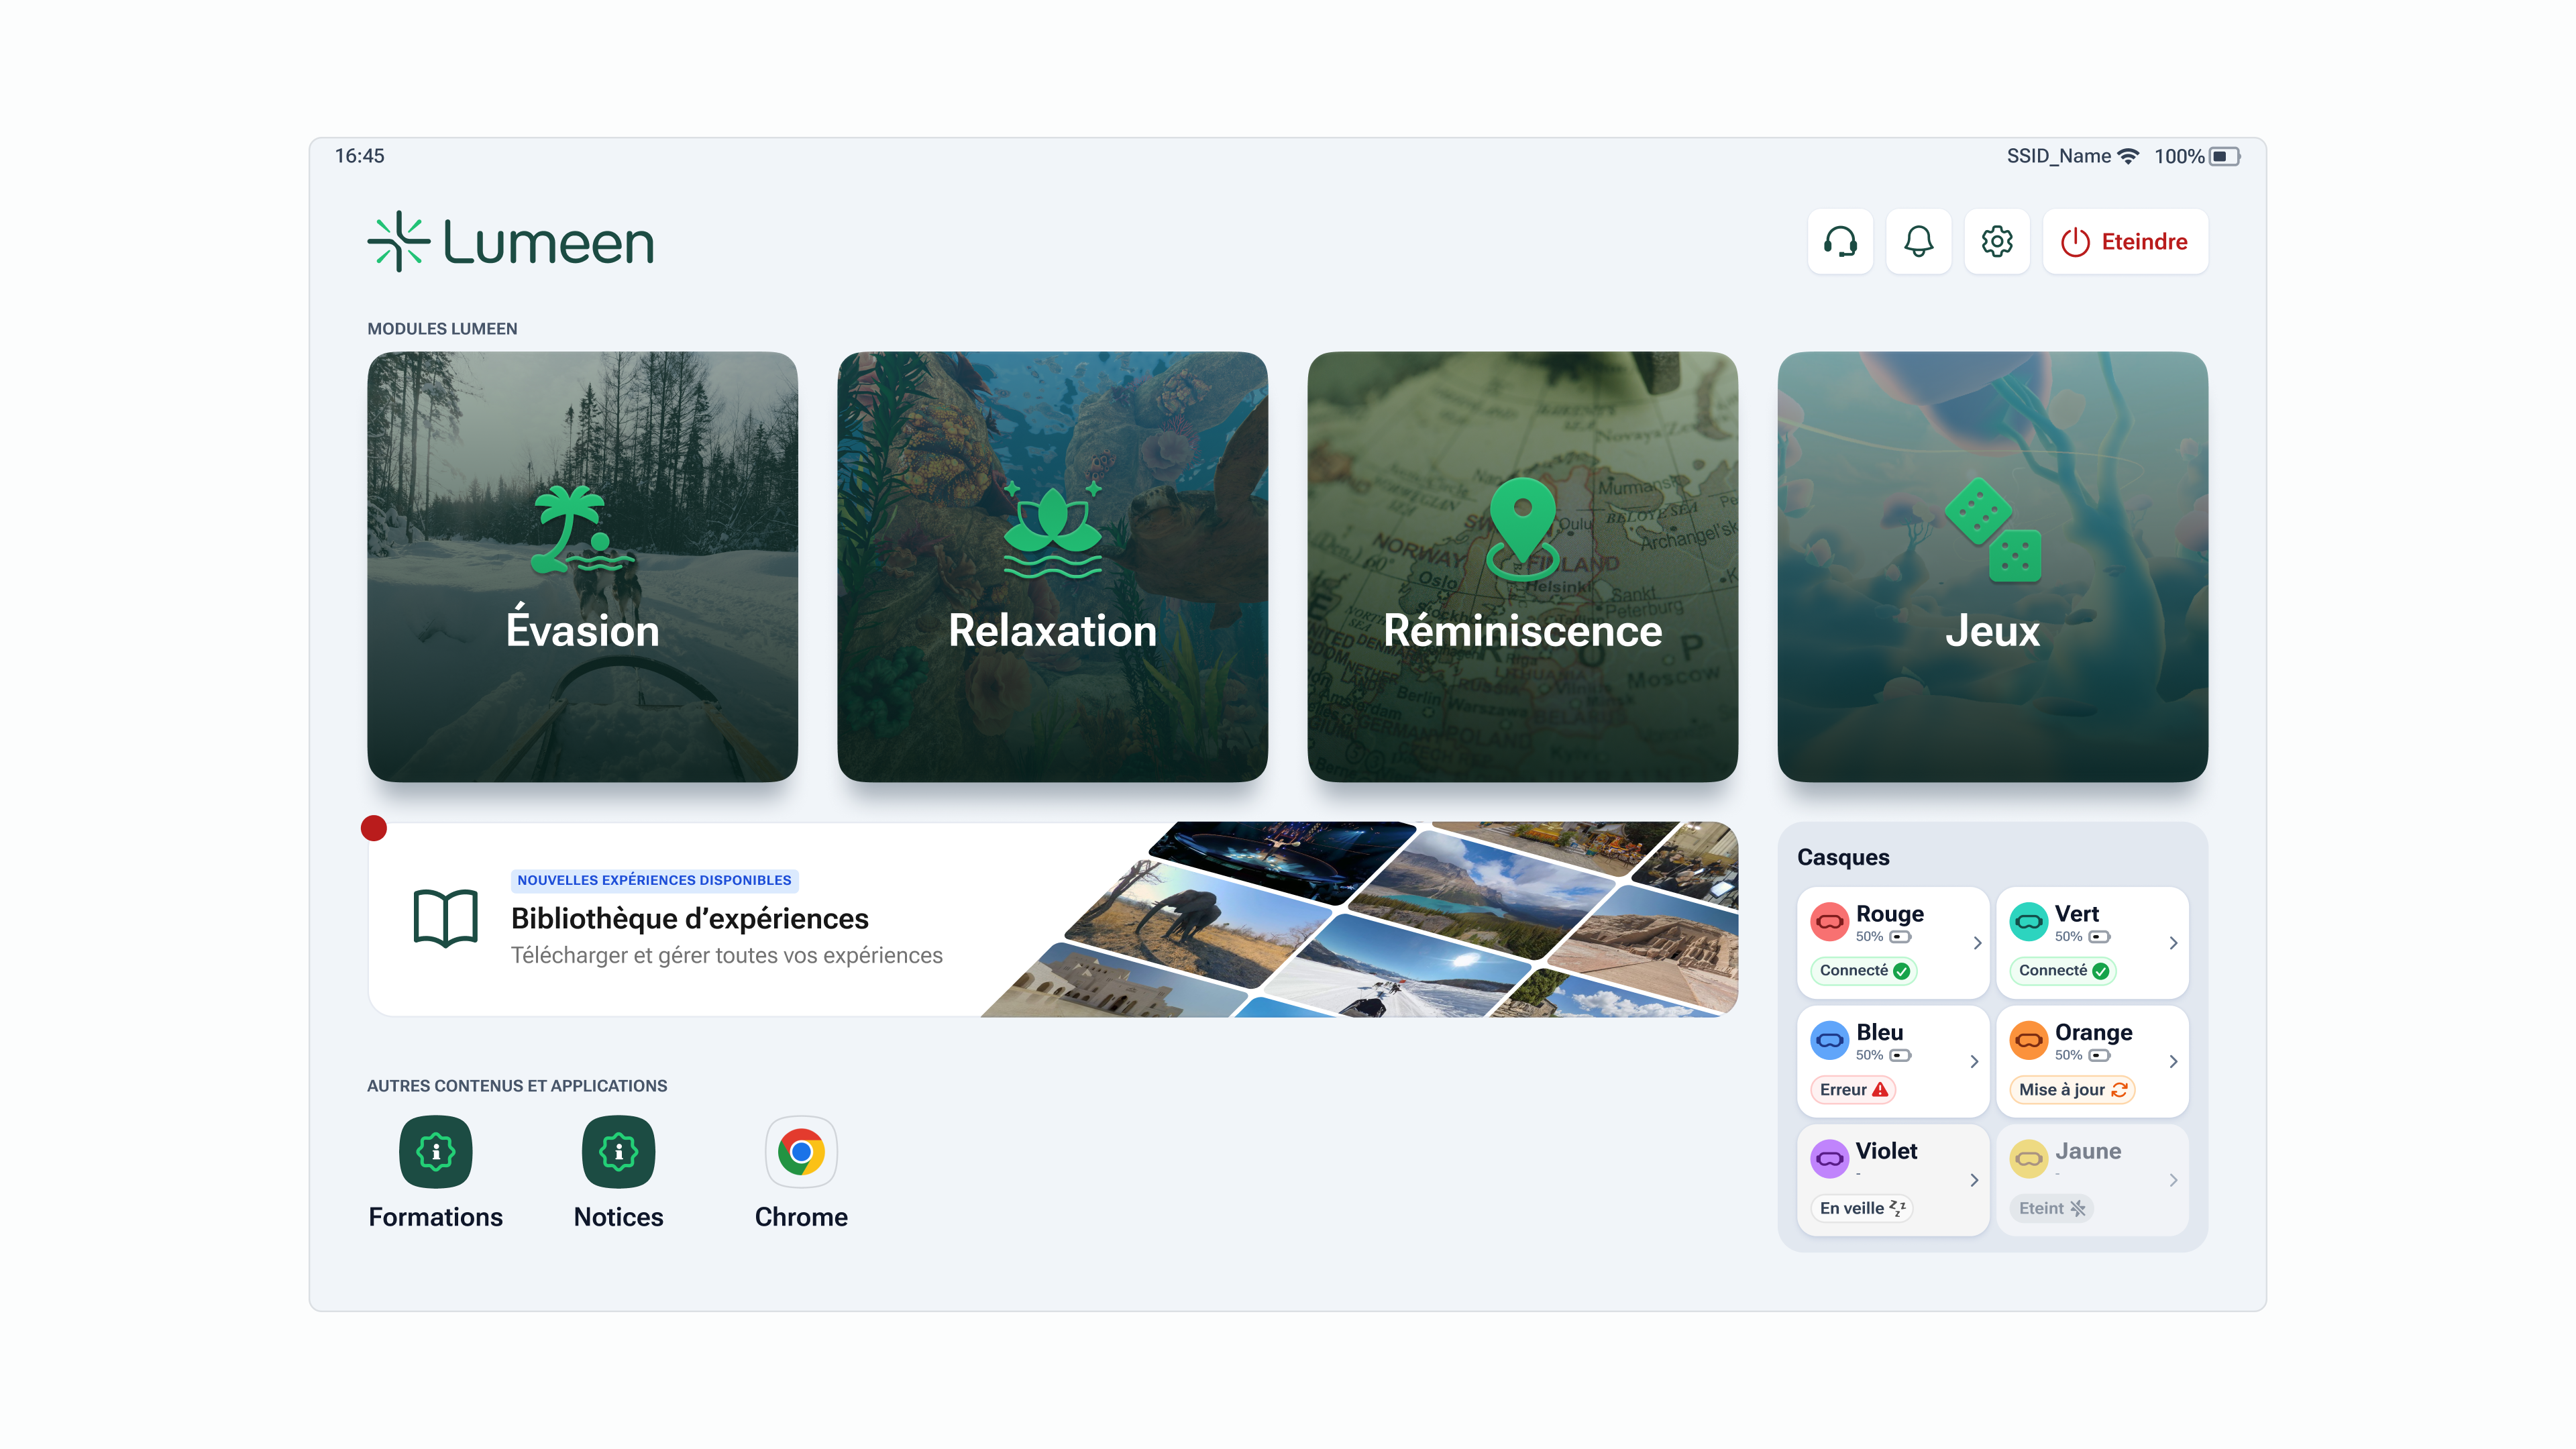The width and height of the screenshot is (2576, 1449).
Task: Expand Rouge headset details chevron
Action: pos(1977,942)
